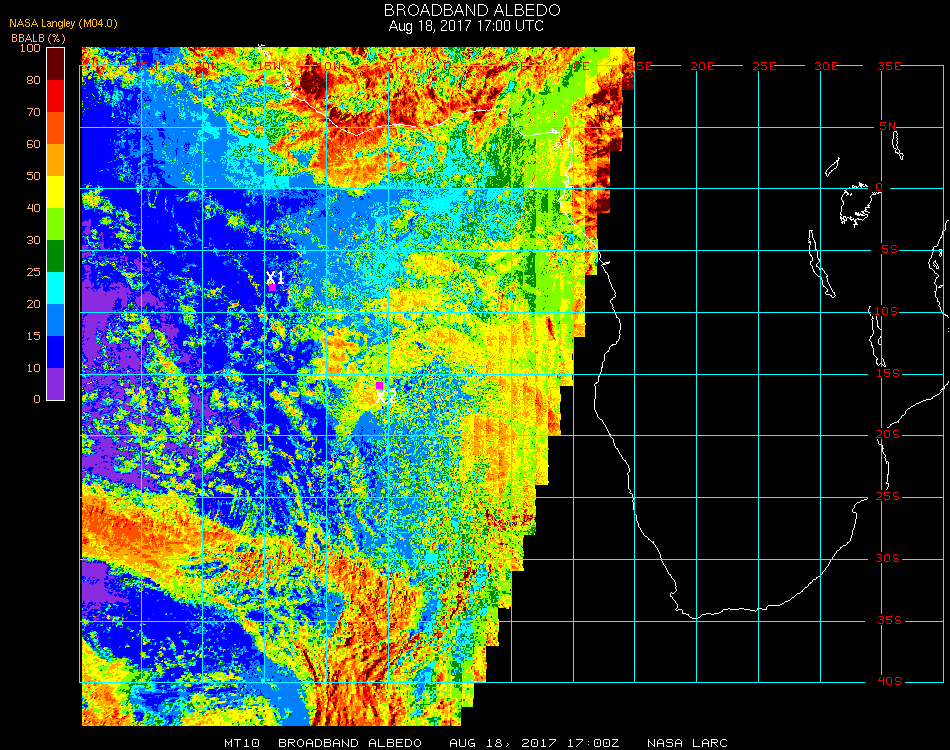Click the 40S latitude label
Image resolution: width=950 pixels, height=750 pixels.
(x=890, y=682)
